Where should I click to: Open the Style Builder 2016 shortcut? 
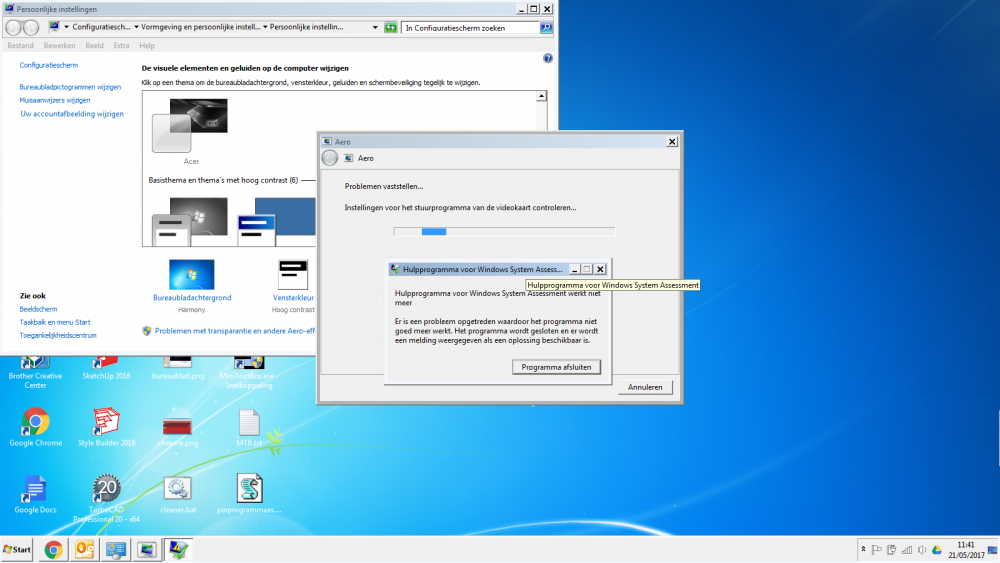(106, 422)
